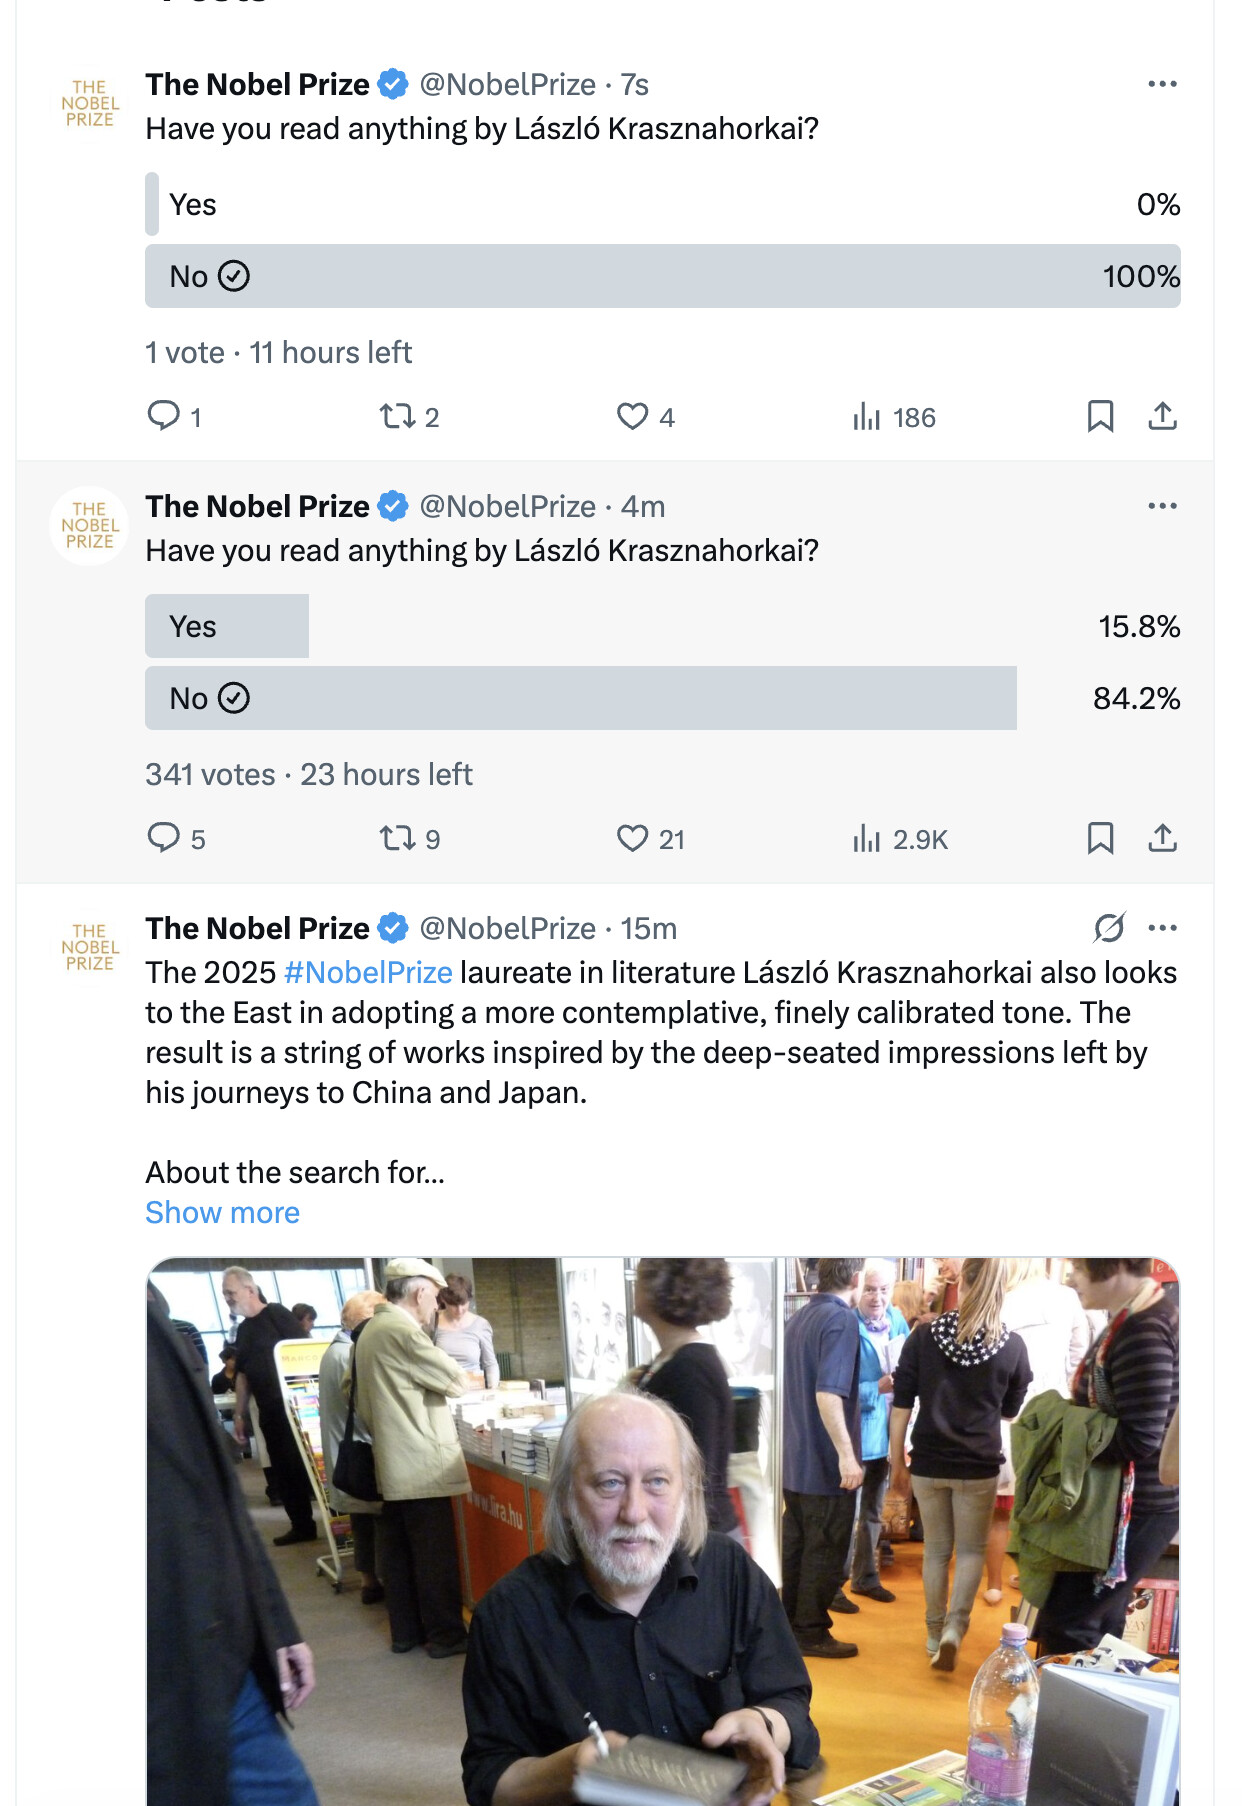1242x1806 pixels.
Task: Open more options on 4m post
Action: [1162, 506]
